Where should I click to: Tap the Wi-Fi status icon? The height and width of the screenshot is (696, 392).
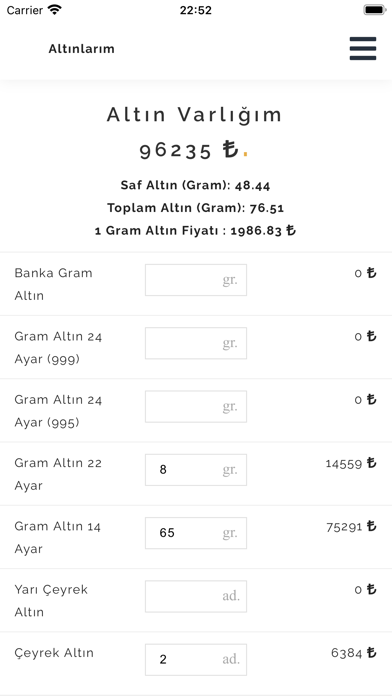(55, 10)
